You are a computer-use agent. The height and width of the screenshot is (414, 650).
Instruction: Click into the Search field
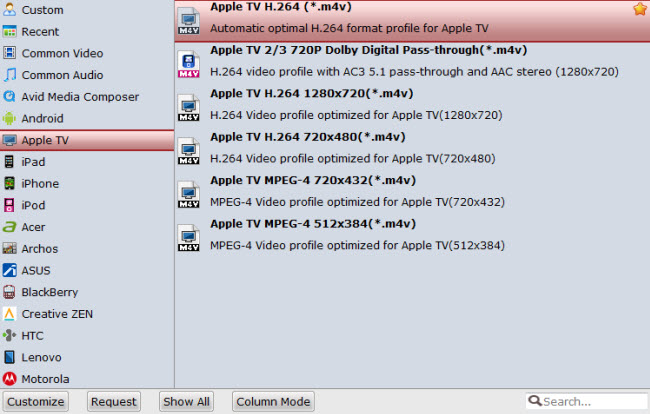click(x=587, y=401)
